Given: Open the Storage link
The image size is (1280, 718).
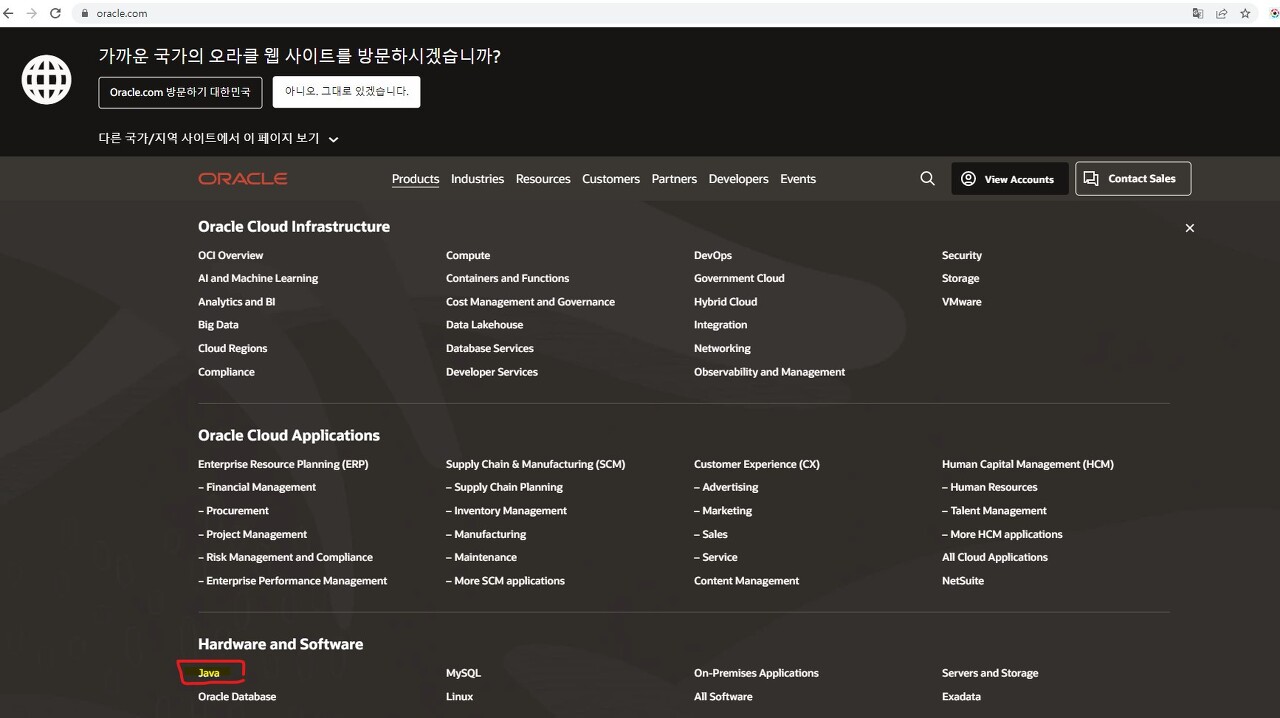Looking at the screenshot, I should click(960, 278).
